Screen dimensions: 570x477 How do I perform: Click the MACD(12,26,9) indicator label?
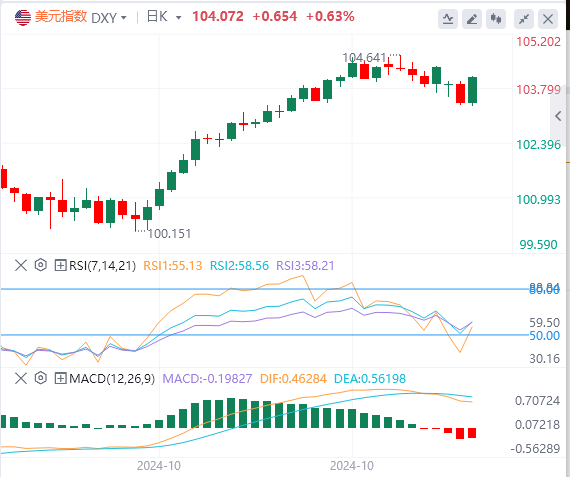point(112,378)
